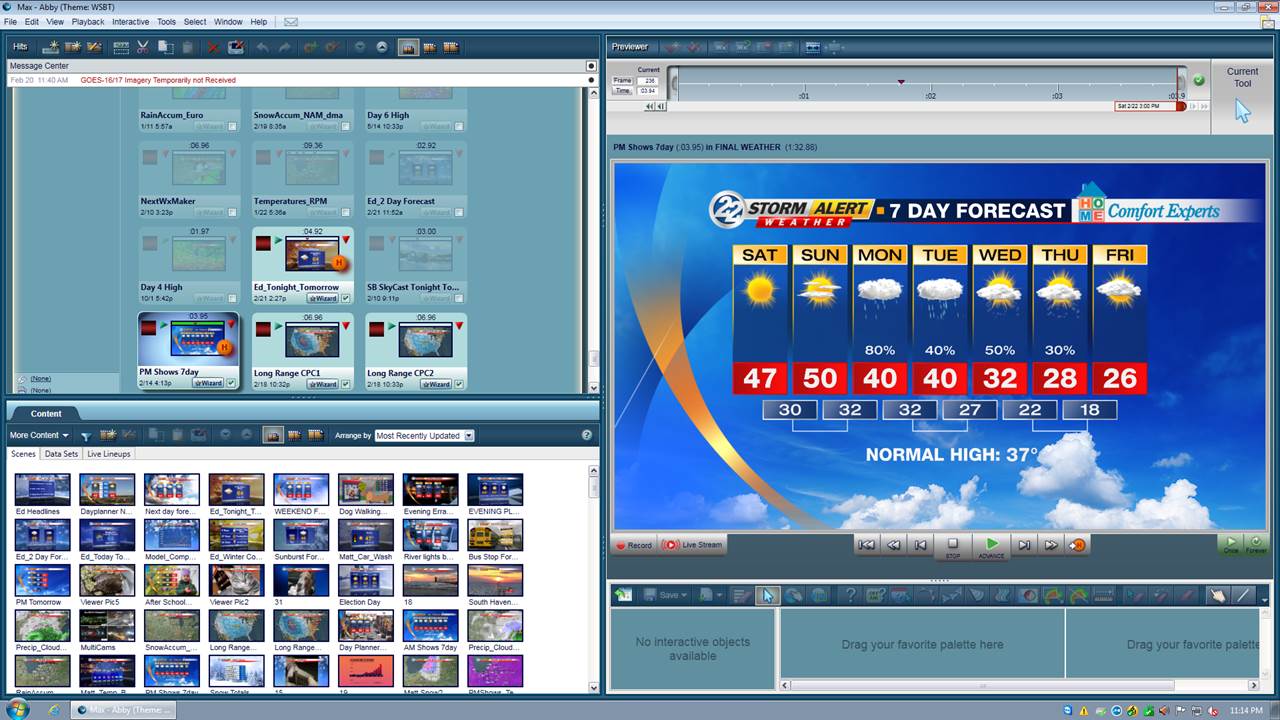The height and width of the screenshot is (720, 1280).
Task: Click the scissors cut icon in Hits toolbar
Action: (143, 47)
